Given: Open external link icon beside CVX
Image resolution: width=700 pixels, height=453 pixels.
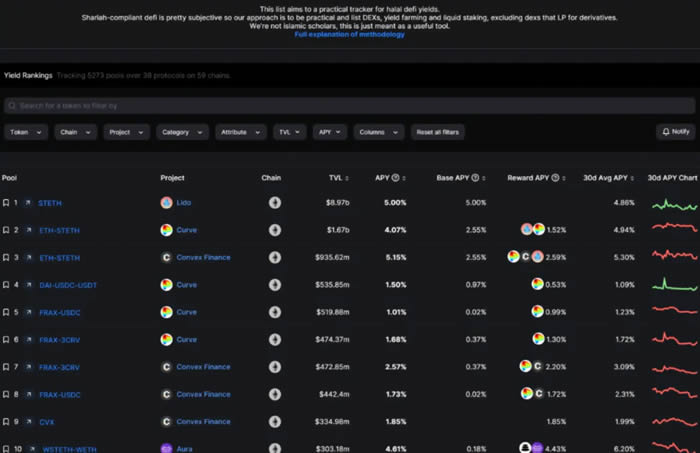Looking at the screenshot, I should pyautogui.click(x=29, y=422).
